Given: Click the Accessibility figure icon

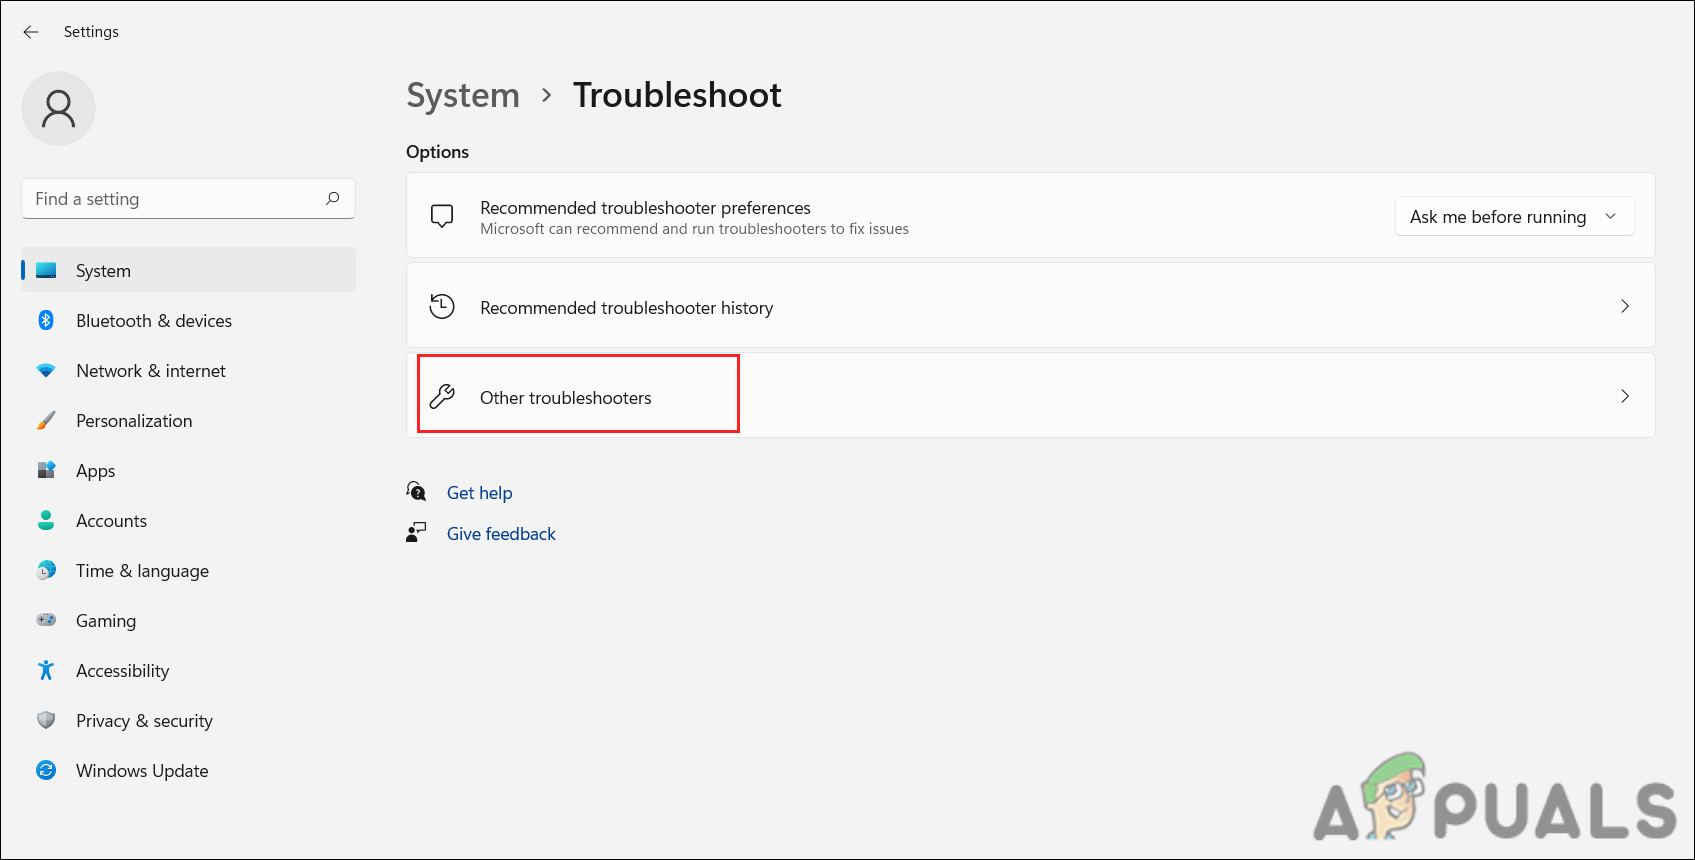Looking at the screenshot, I should click(x=46, y=670).
